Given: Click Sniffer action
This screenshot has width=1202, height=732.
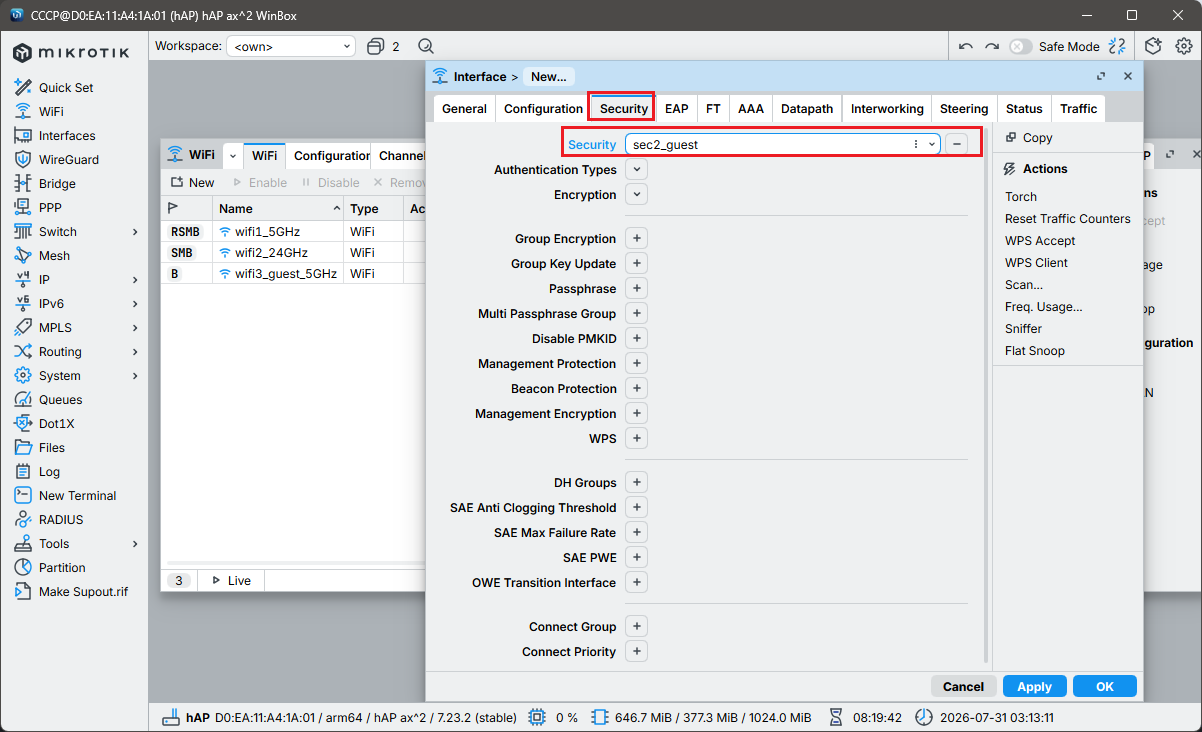Looking at the screenshot, I should click(1023, 329).
